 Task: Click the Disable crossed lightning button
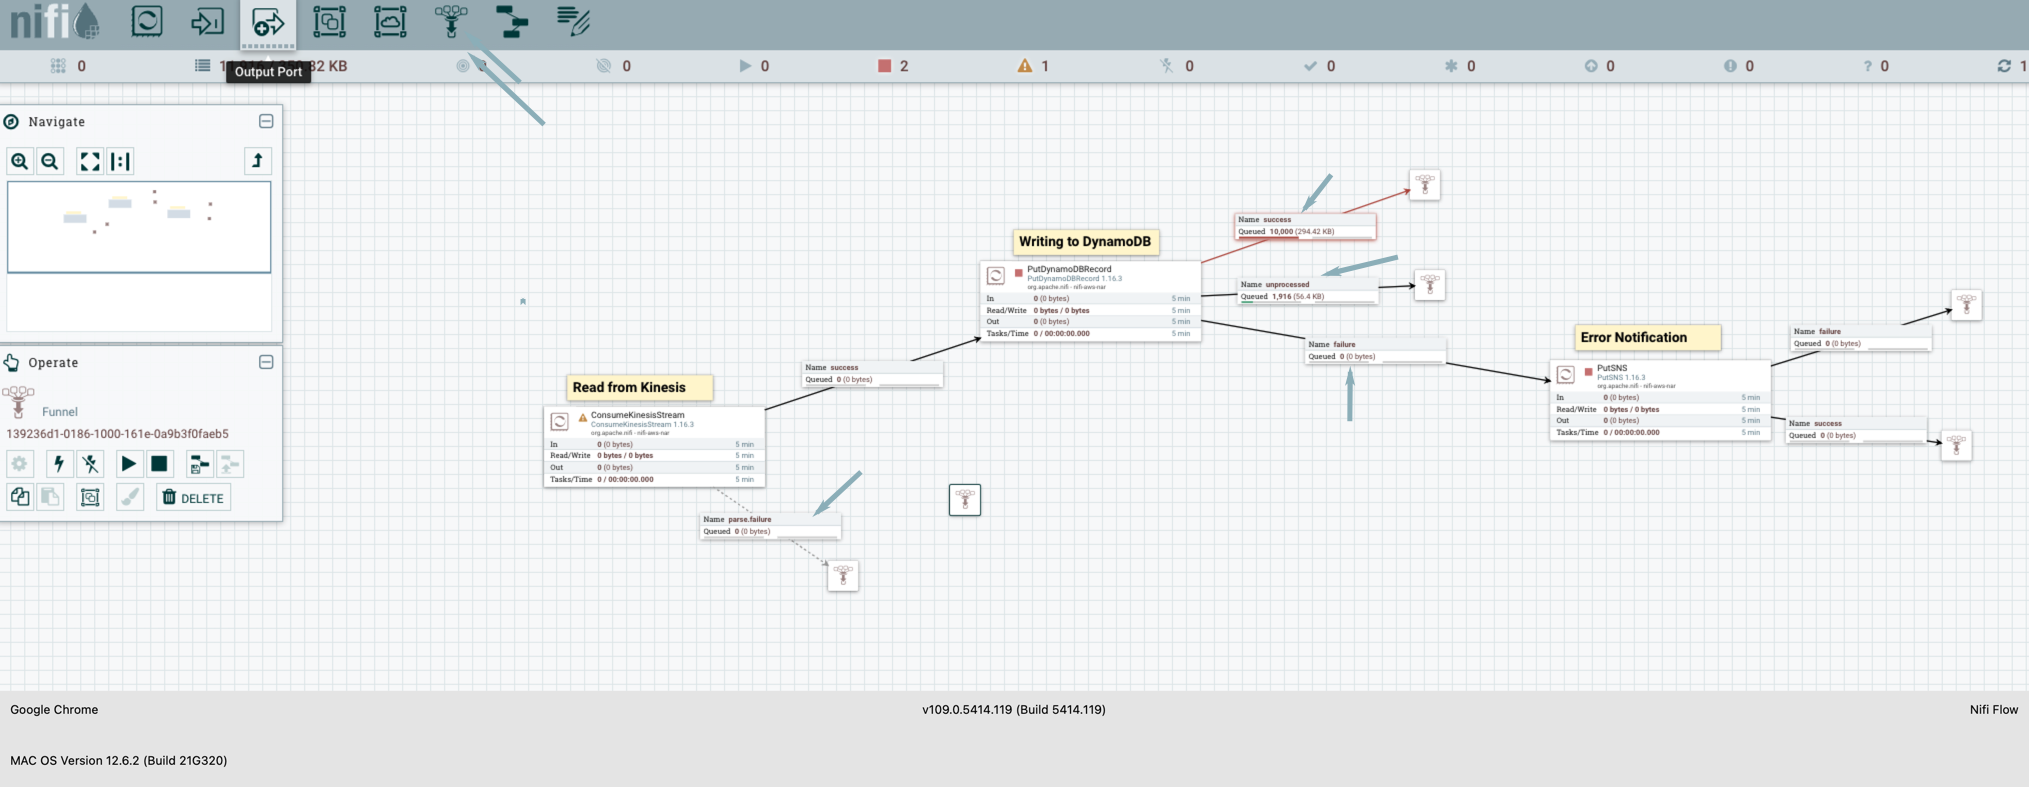coord(90,464)
